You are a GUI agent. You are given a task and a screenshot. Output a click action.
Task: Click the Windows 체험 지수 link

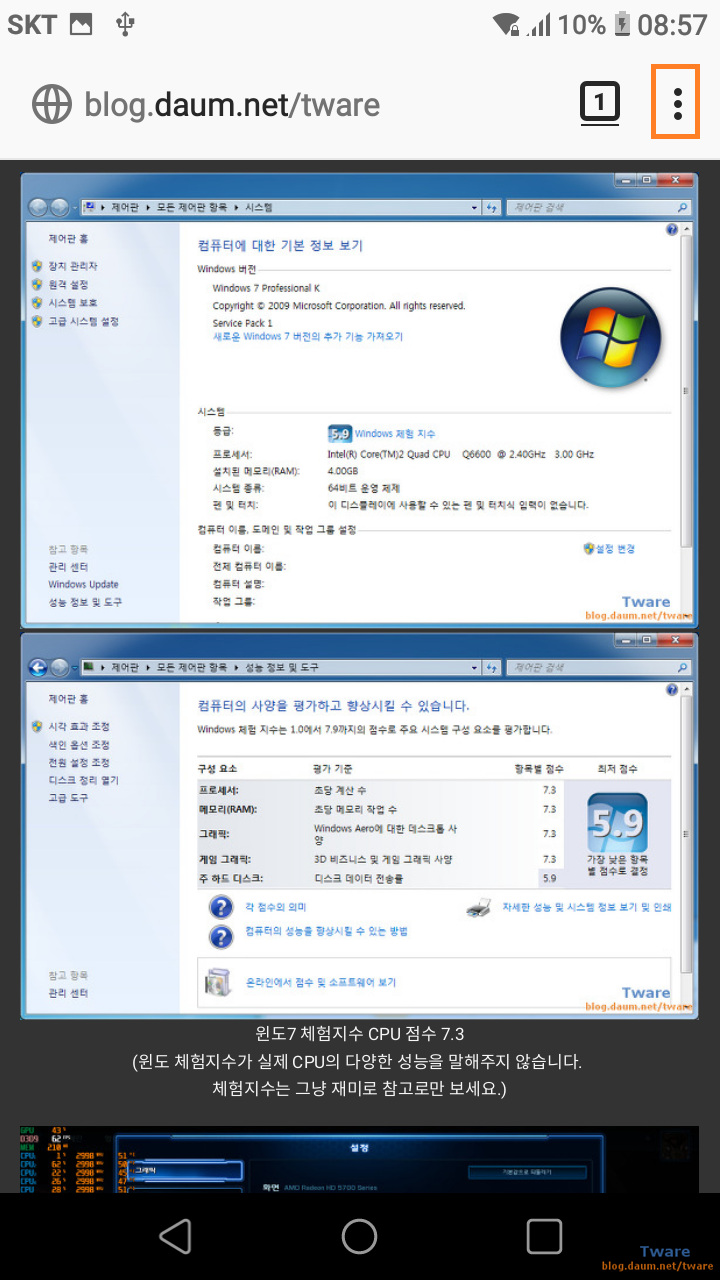click(x=395, y=434)
